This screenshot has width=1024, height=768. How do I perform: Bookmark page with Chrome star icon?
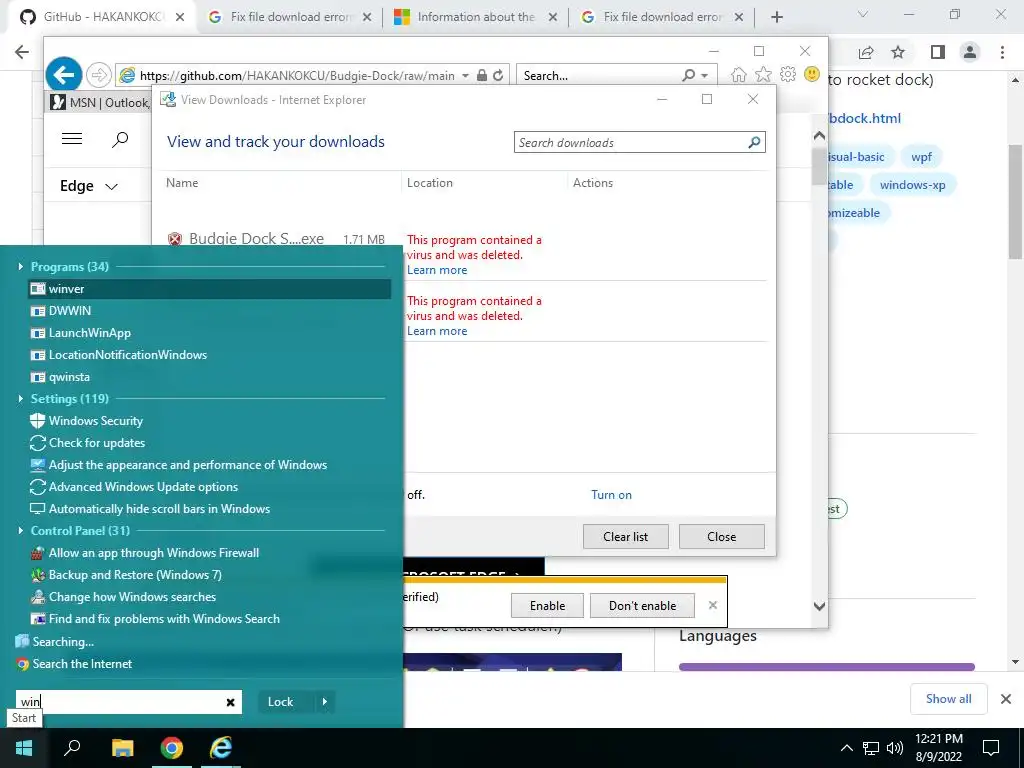[x=899, y=52]
